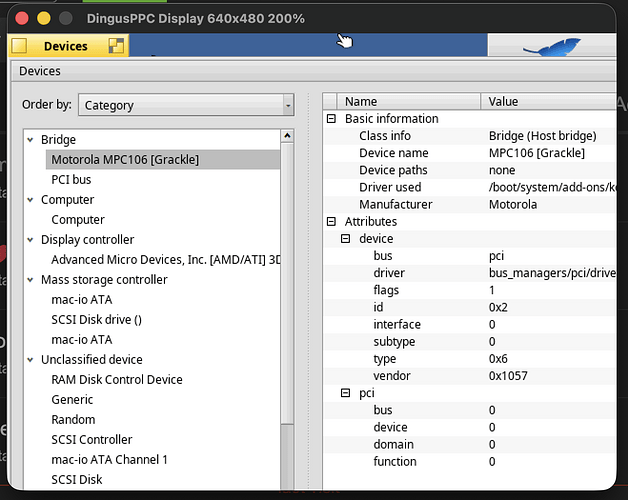Image resolution: width=628 pixels, height=500 pixels.
Task: Collapse the Basic information section
Action: pos(331,119)
